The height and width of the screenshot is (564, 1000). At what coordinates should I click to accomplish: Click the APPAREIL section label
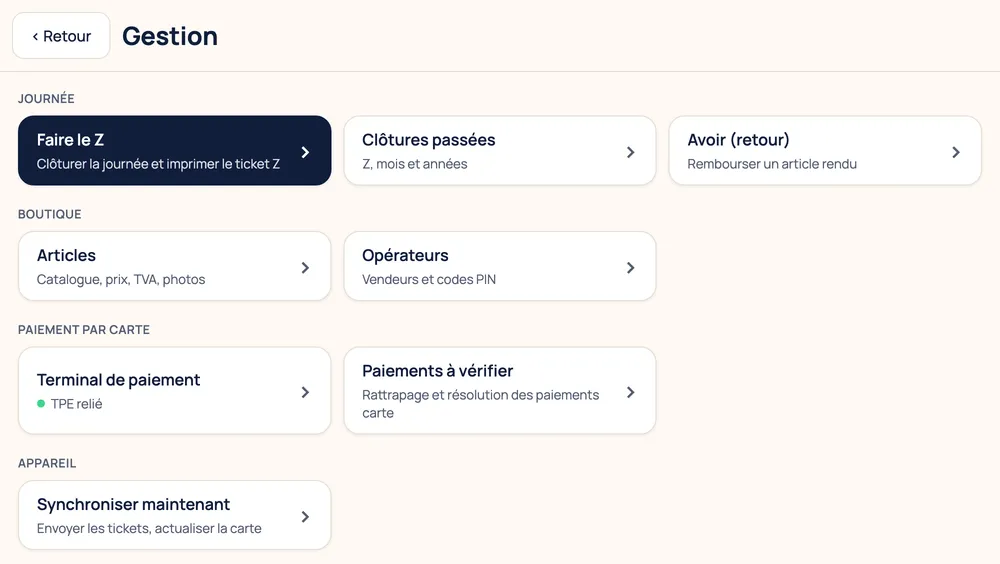(x=47, y=463)
